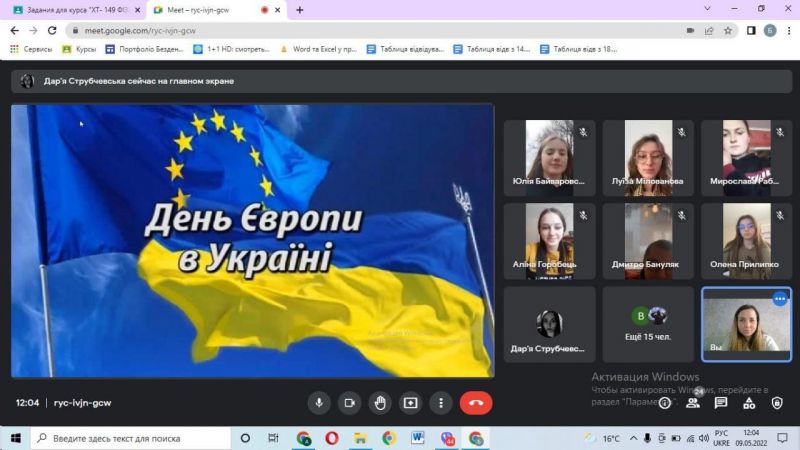The height and width of the screenshot is (450, 800).
Task: Leave the call with red hangup button
Action: point(476,403)
